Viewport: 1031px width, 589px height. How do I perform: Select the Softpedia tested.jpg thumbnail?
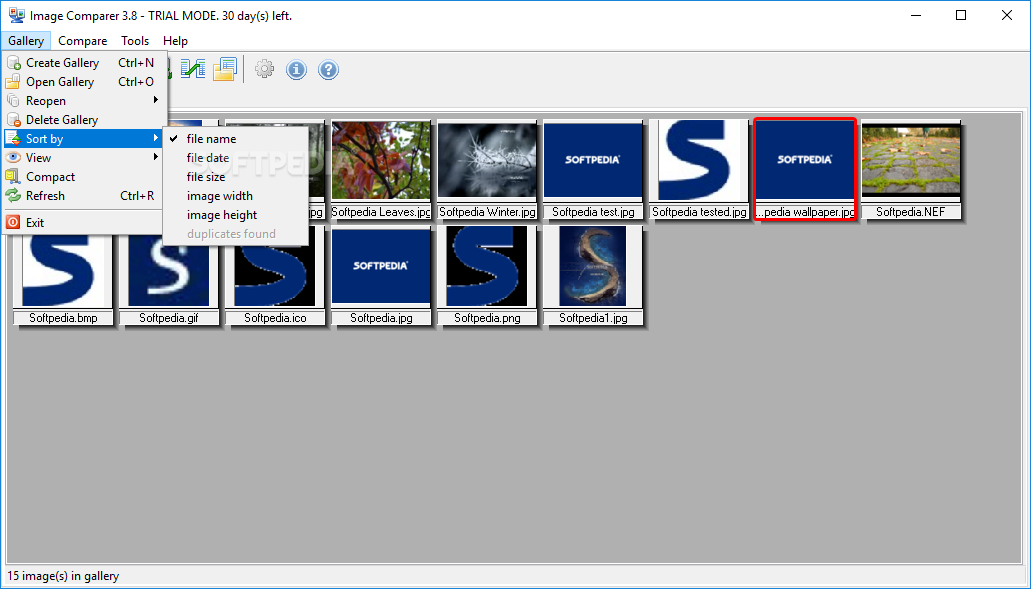point(699,170)
